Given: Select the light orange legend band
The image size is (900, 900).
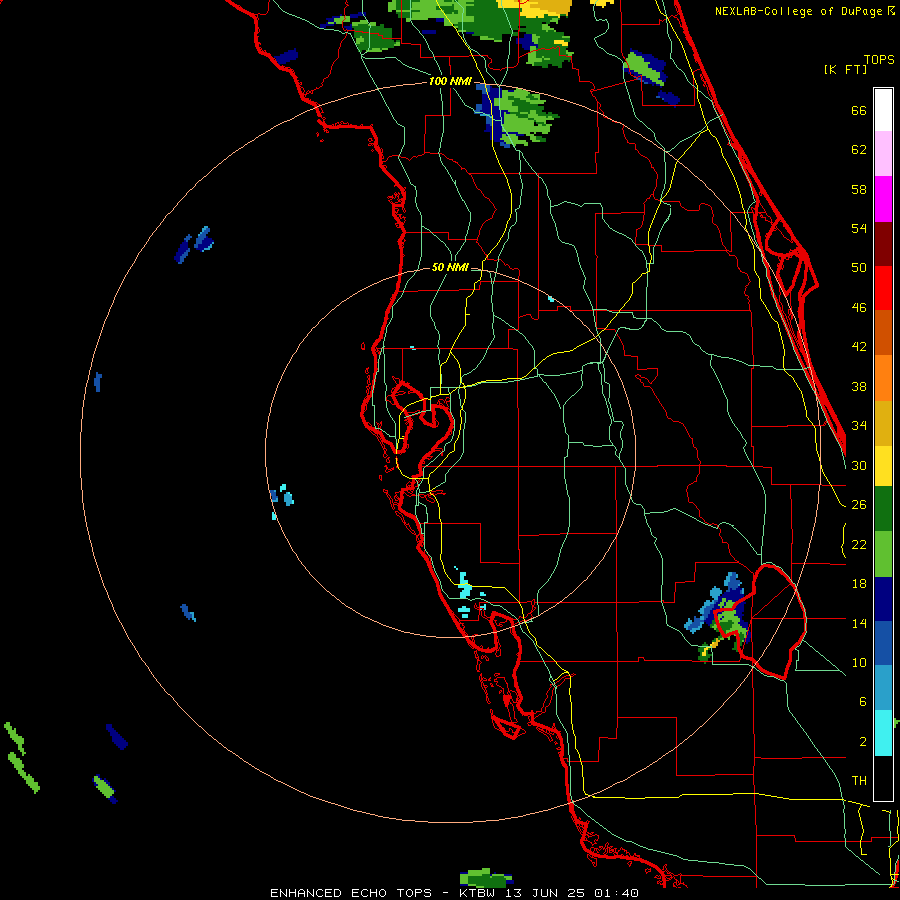Looking at the screenshot, I should click(883, 378).
